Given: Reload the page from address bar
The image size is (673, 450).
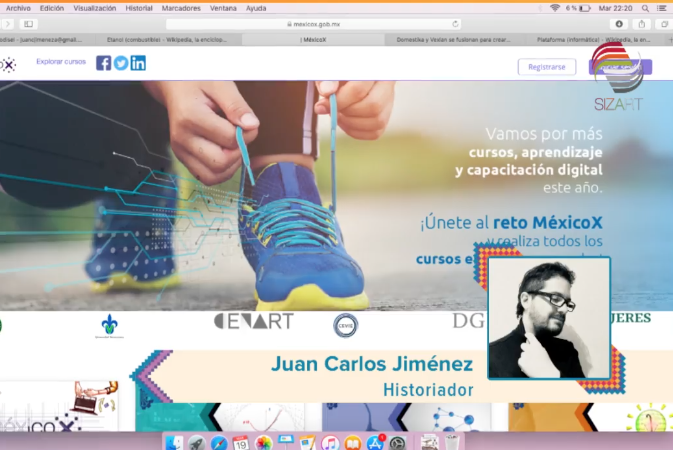Looking at the screenshot, I should pos(456,24).
